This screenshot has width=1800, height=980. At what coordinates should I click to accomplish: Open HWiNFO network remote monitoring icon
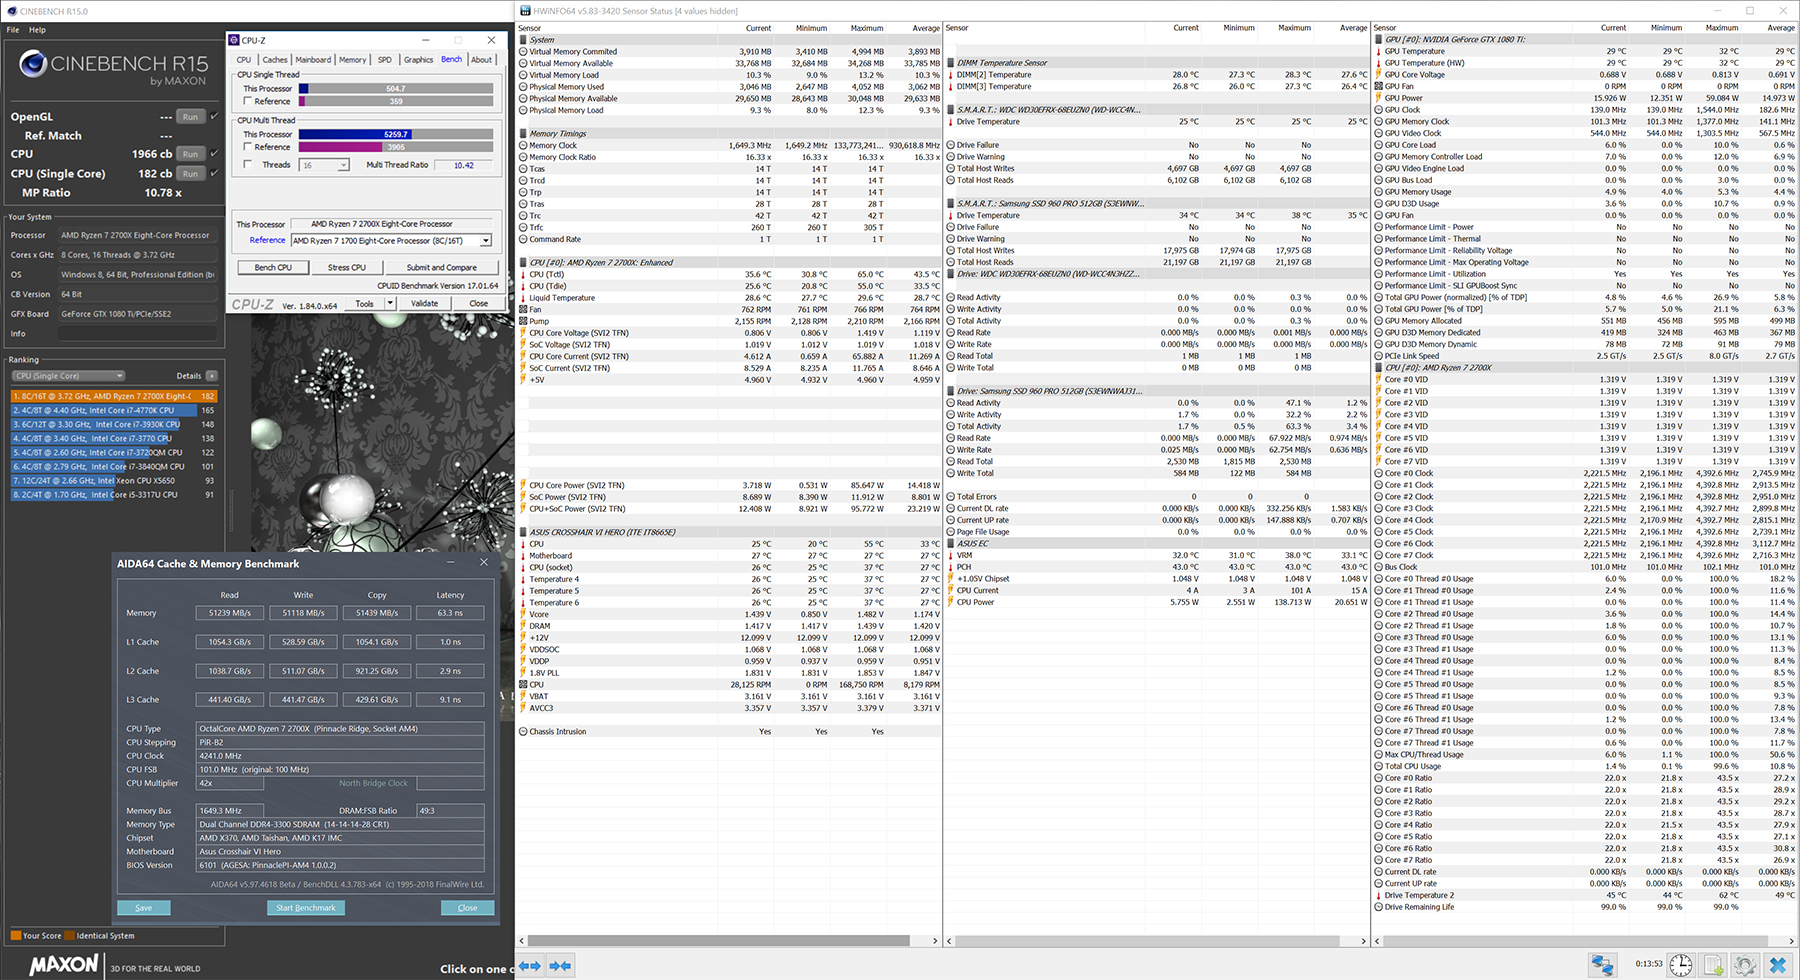1602,965
